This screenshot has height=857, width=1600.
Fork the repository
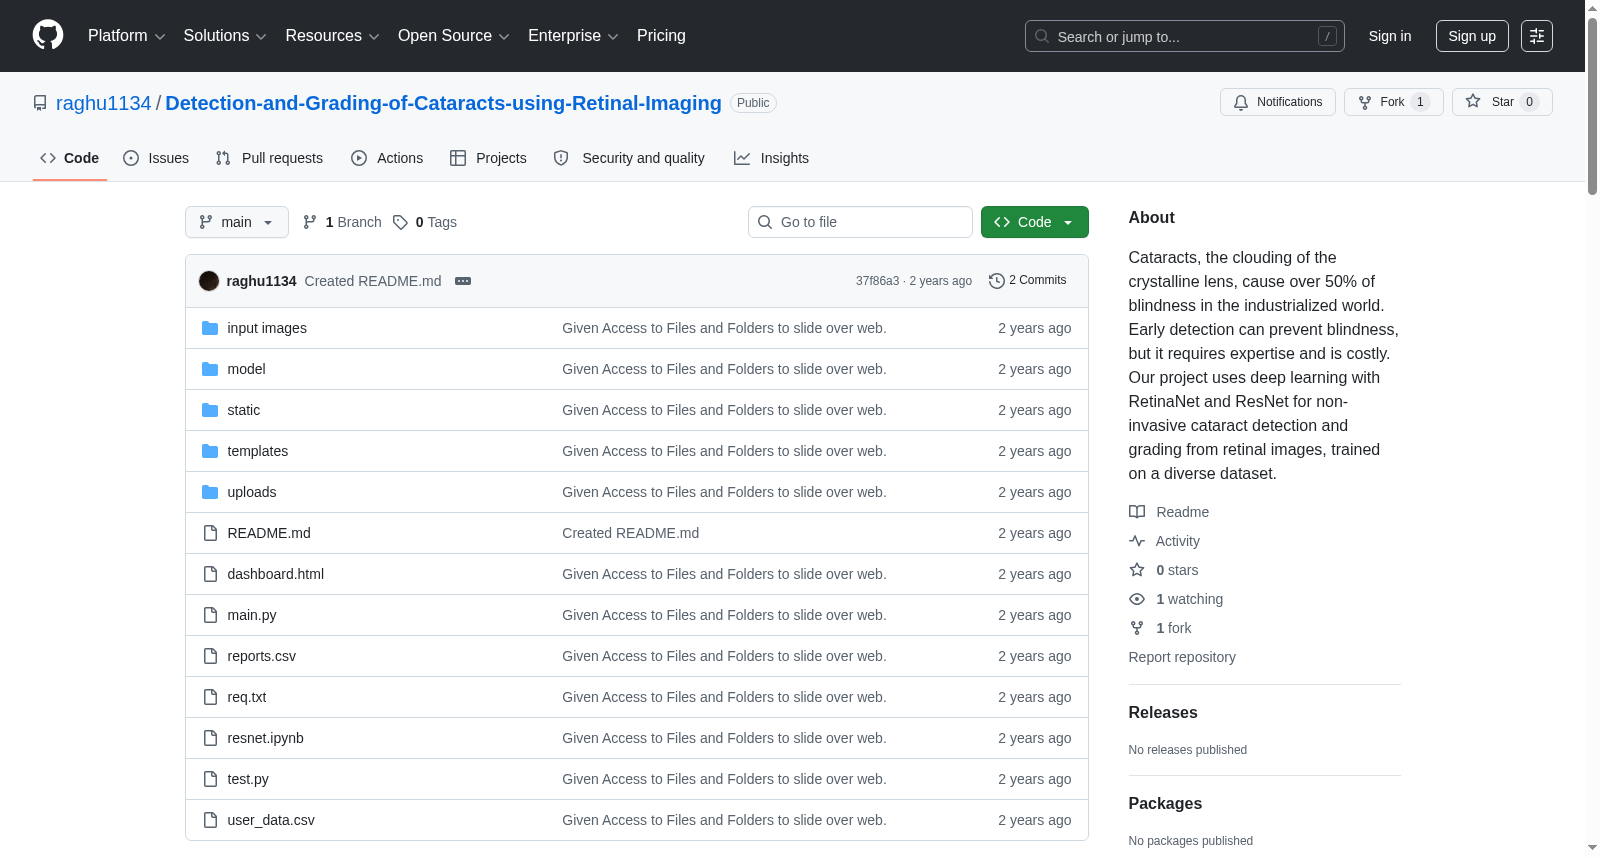[1393, 102]
